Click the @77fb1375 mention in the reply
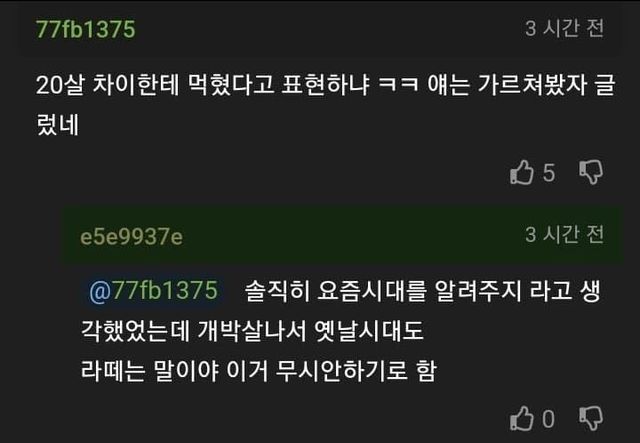Screen dimensions: 640x443 click(153, 291)
